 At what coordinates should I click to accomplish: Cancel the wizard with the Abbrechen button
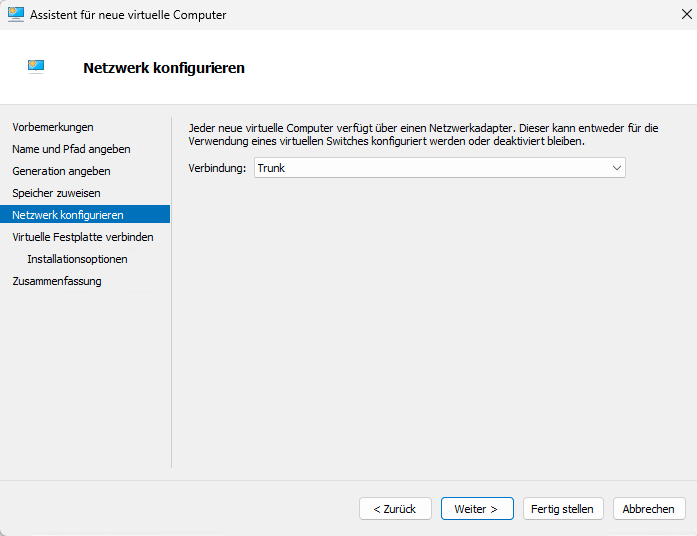tap(649, 509)
